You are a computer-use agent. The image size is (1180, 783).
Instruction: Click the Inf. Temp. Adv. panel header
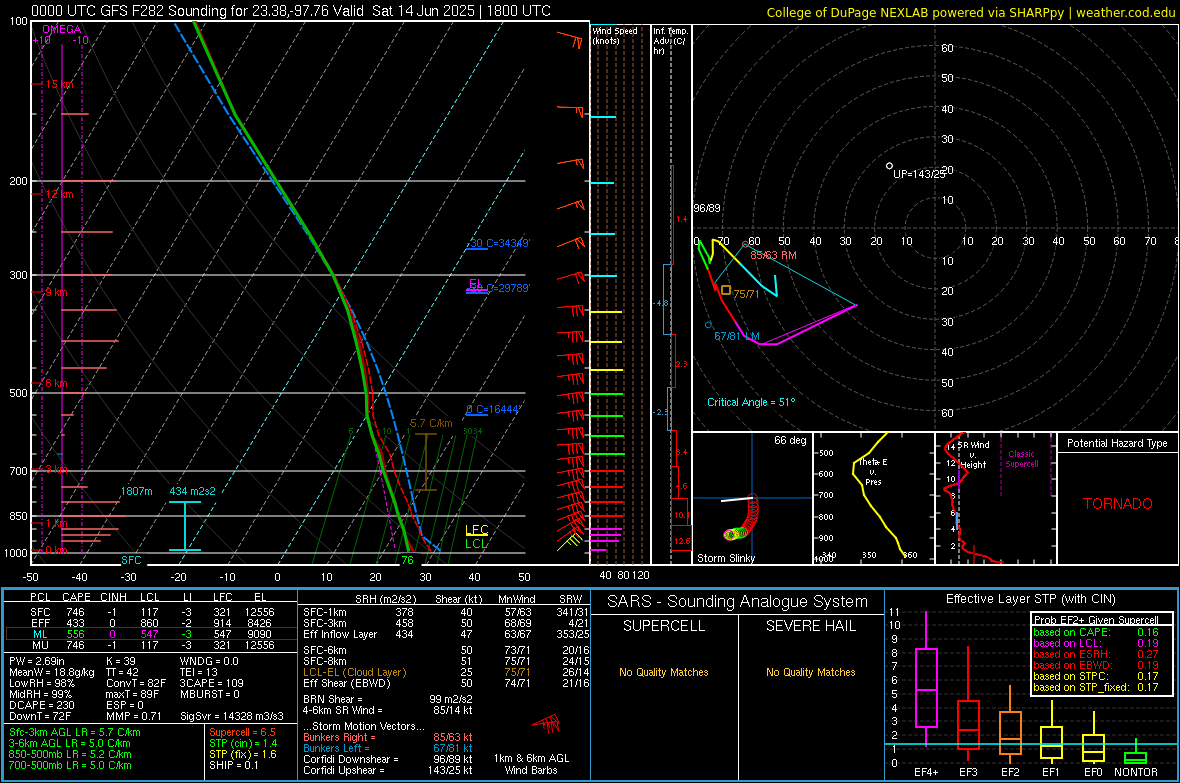pos(670,41)
